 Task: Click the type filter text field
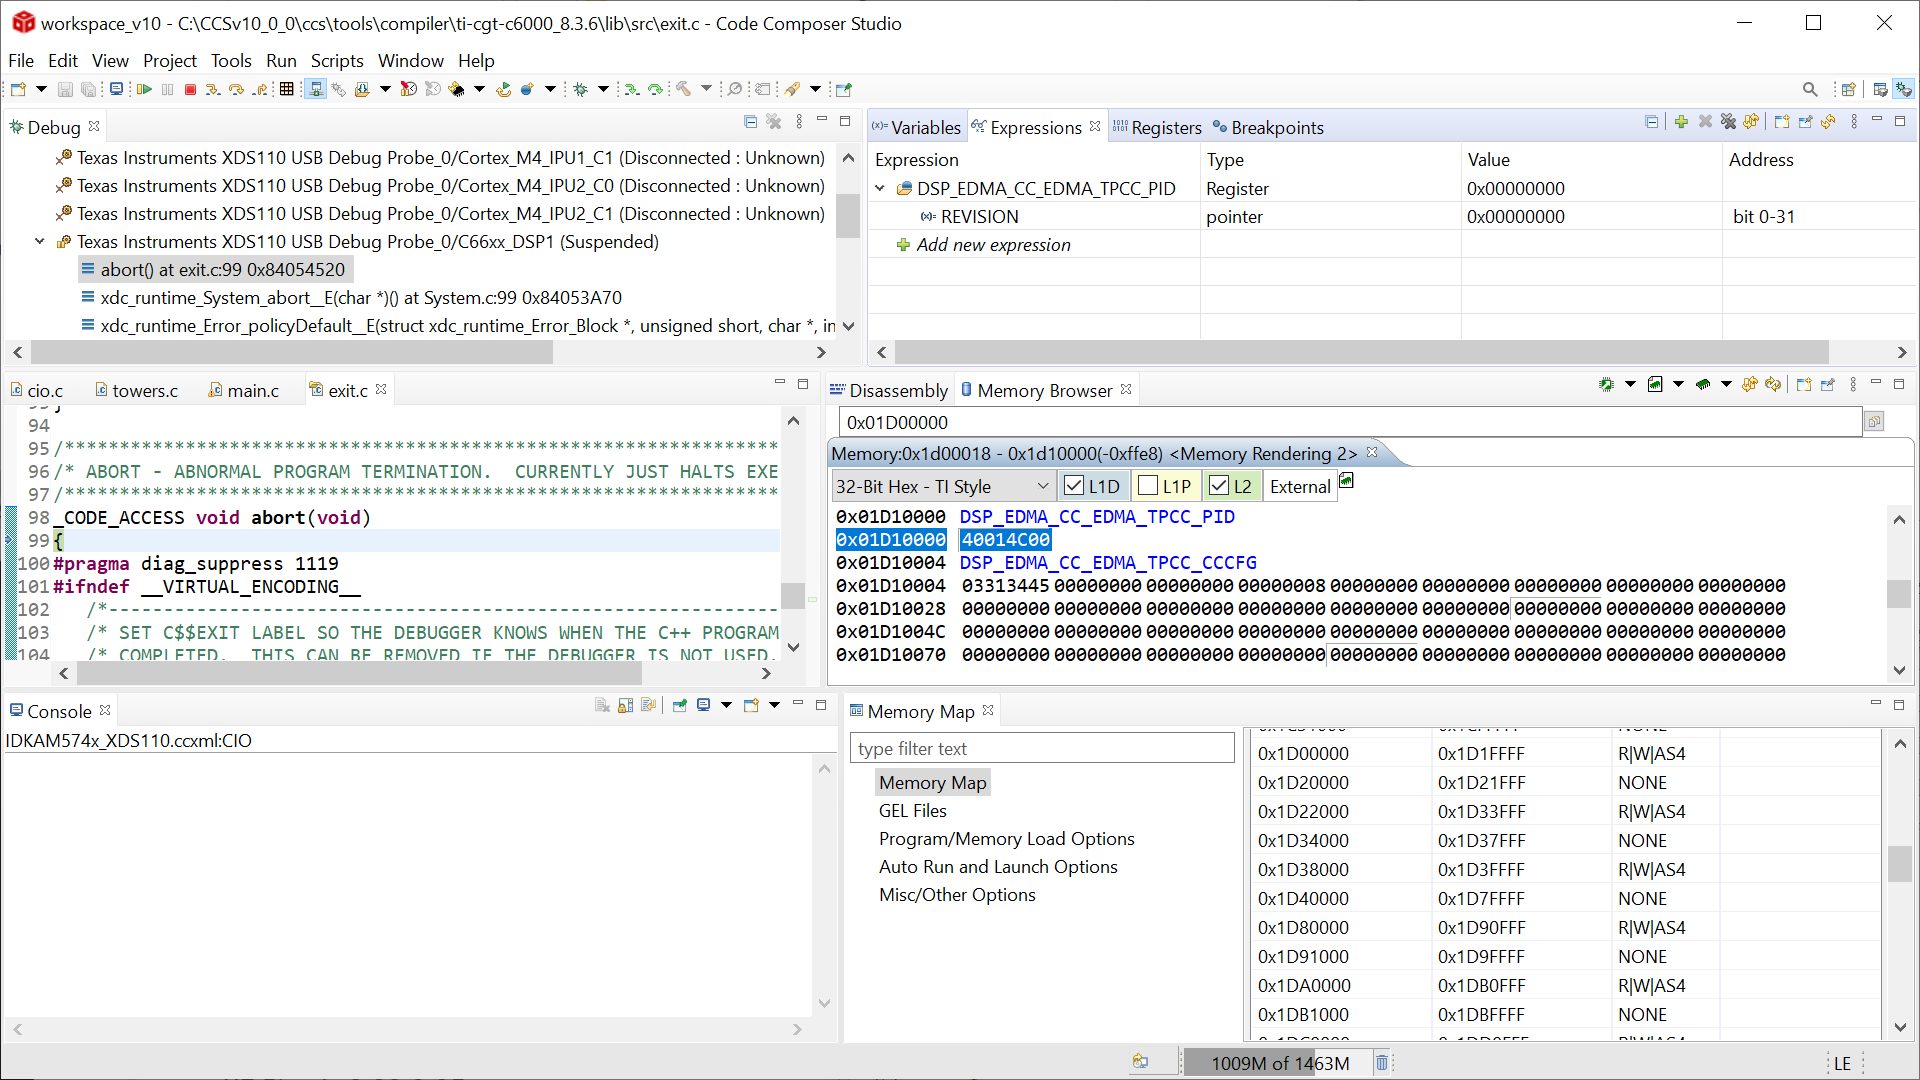1042,749
